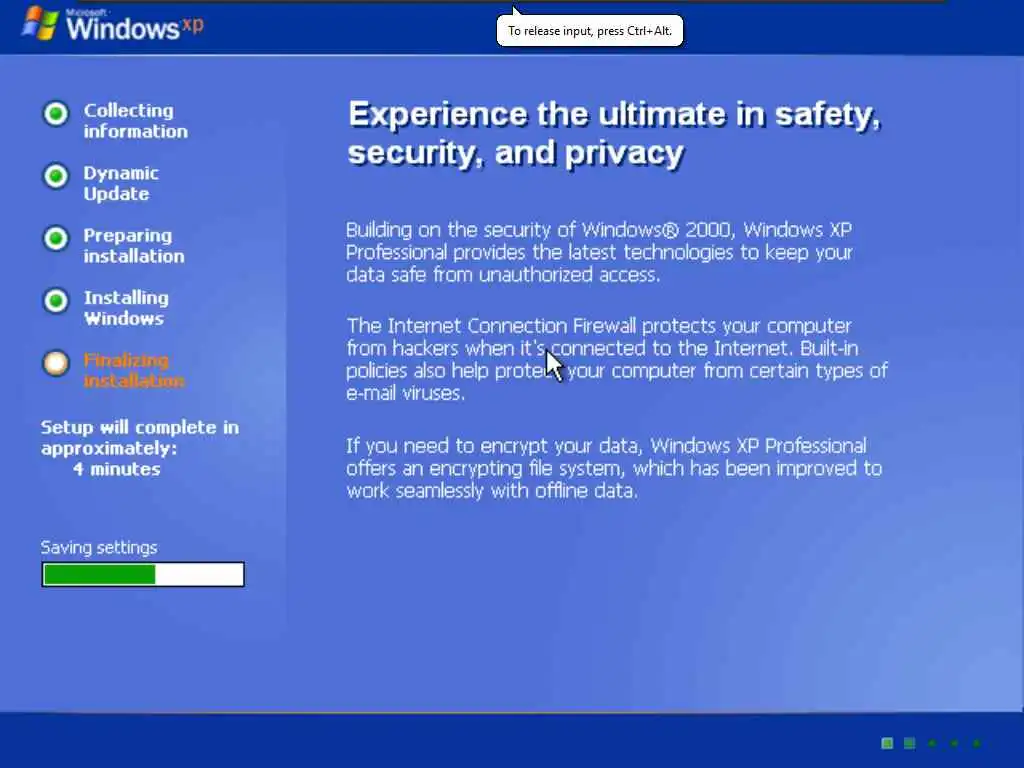The height and width of the screenshot is (768, 1024).
Task: Click the Windows XP logo flag
Action: pos(39,24)
